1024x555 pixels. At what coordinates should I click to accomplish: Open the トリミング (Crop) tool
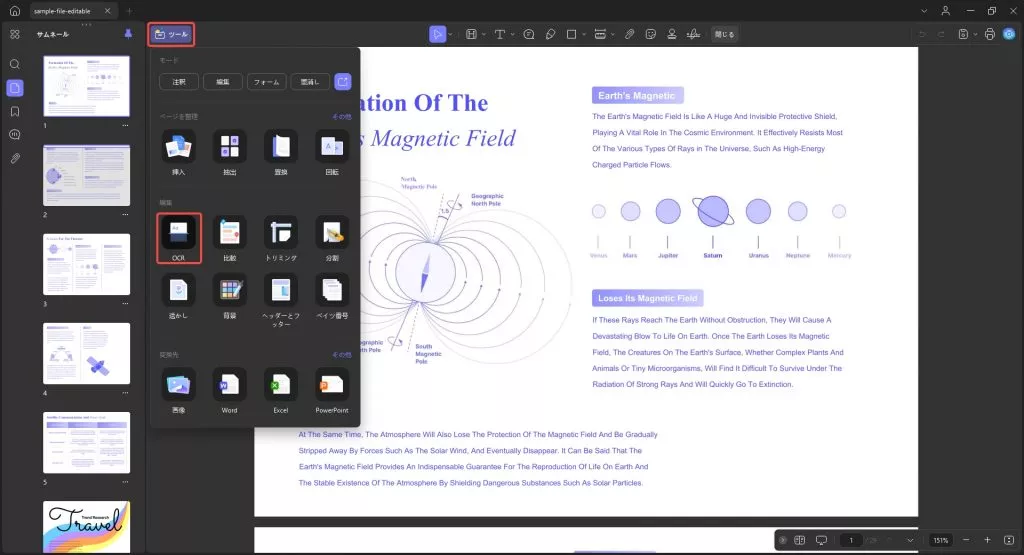tap(281, 238)
